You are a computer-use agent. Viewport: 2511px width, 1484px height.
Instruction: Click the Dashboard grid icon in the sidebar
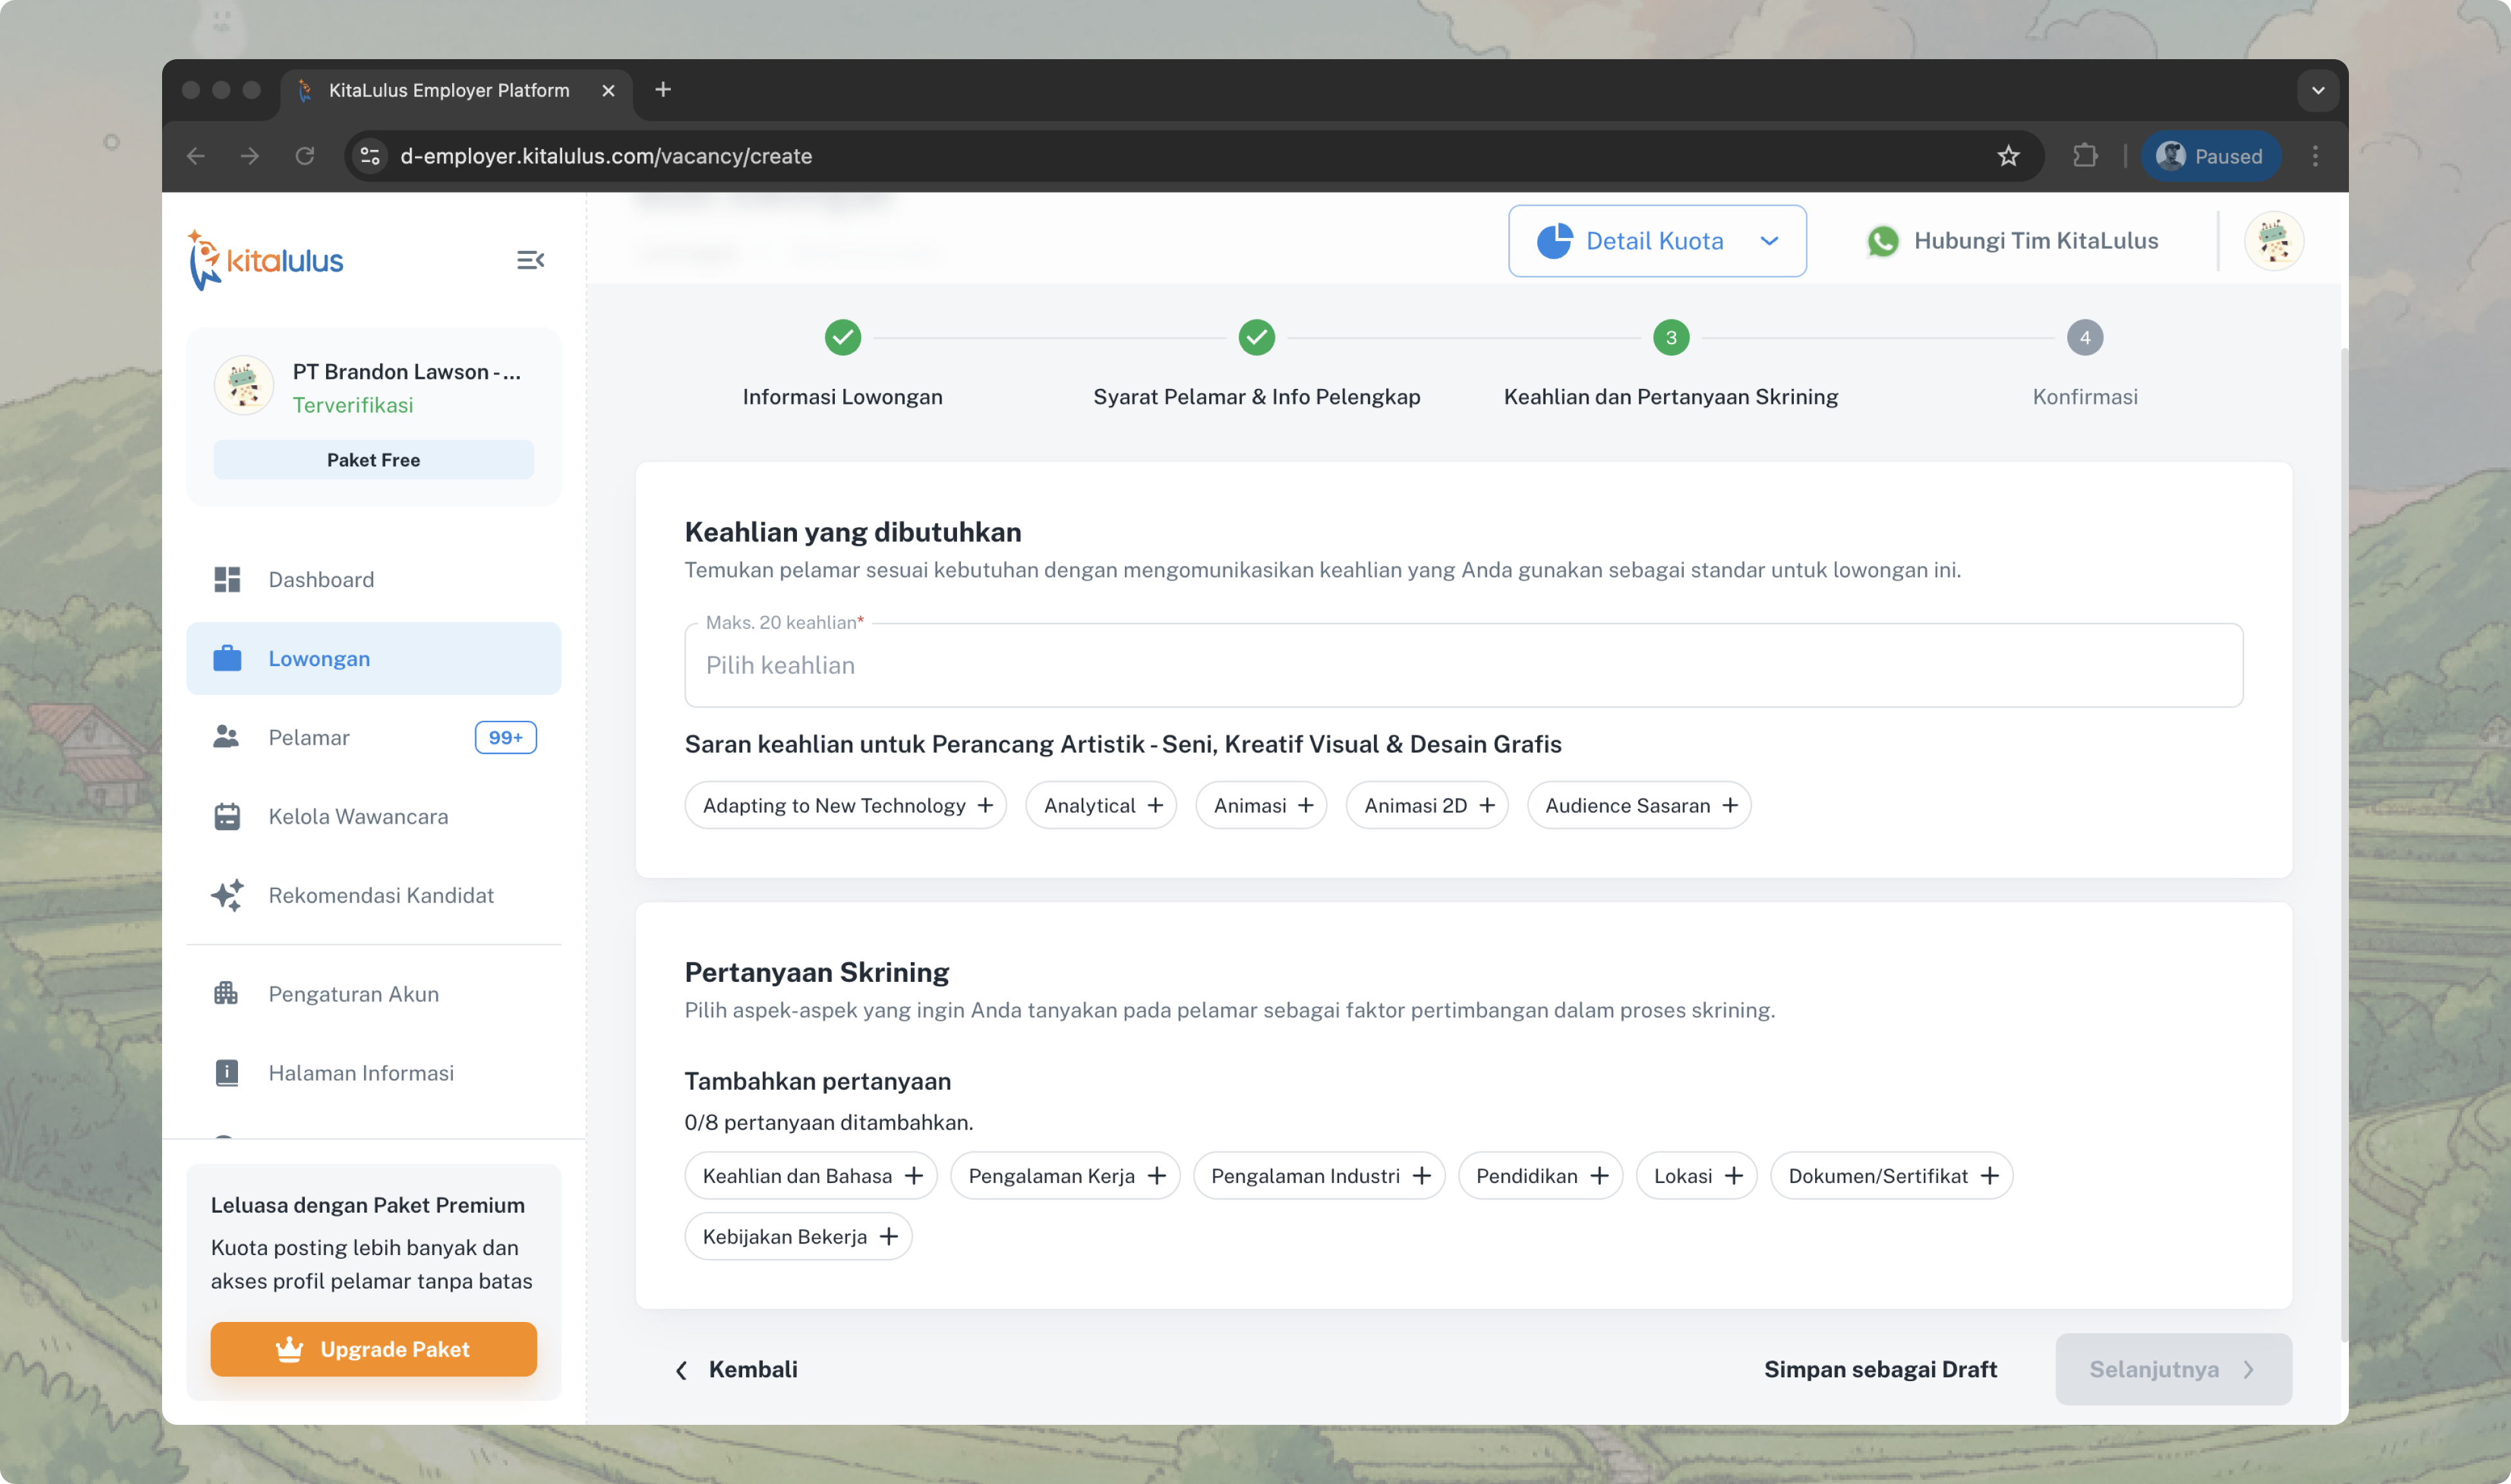(227, 580)
